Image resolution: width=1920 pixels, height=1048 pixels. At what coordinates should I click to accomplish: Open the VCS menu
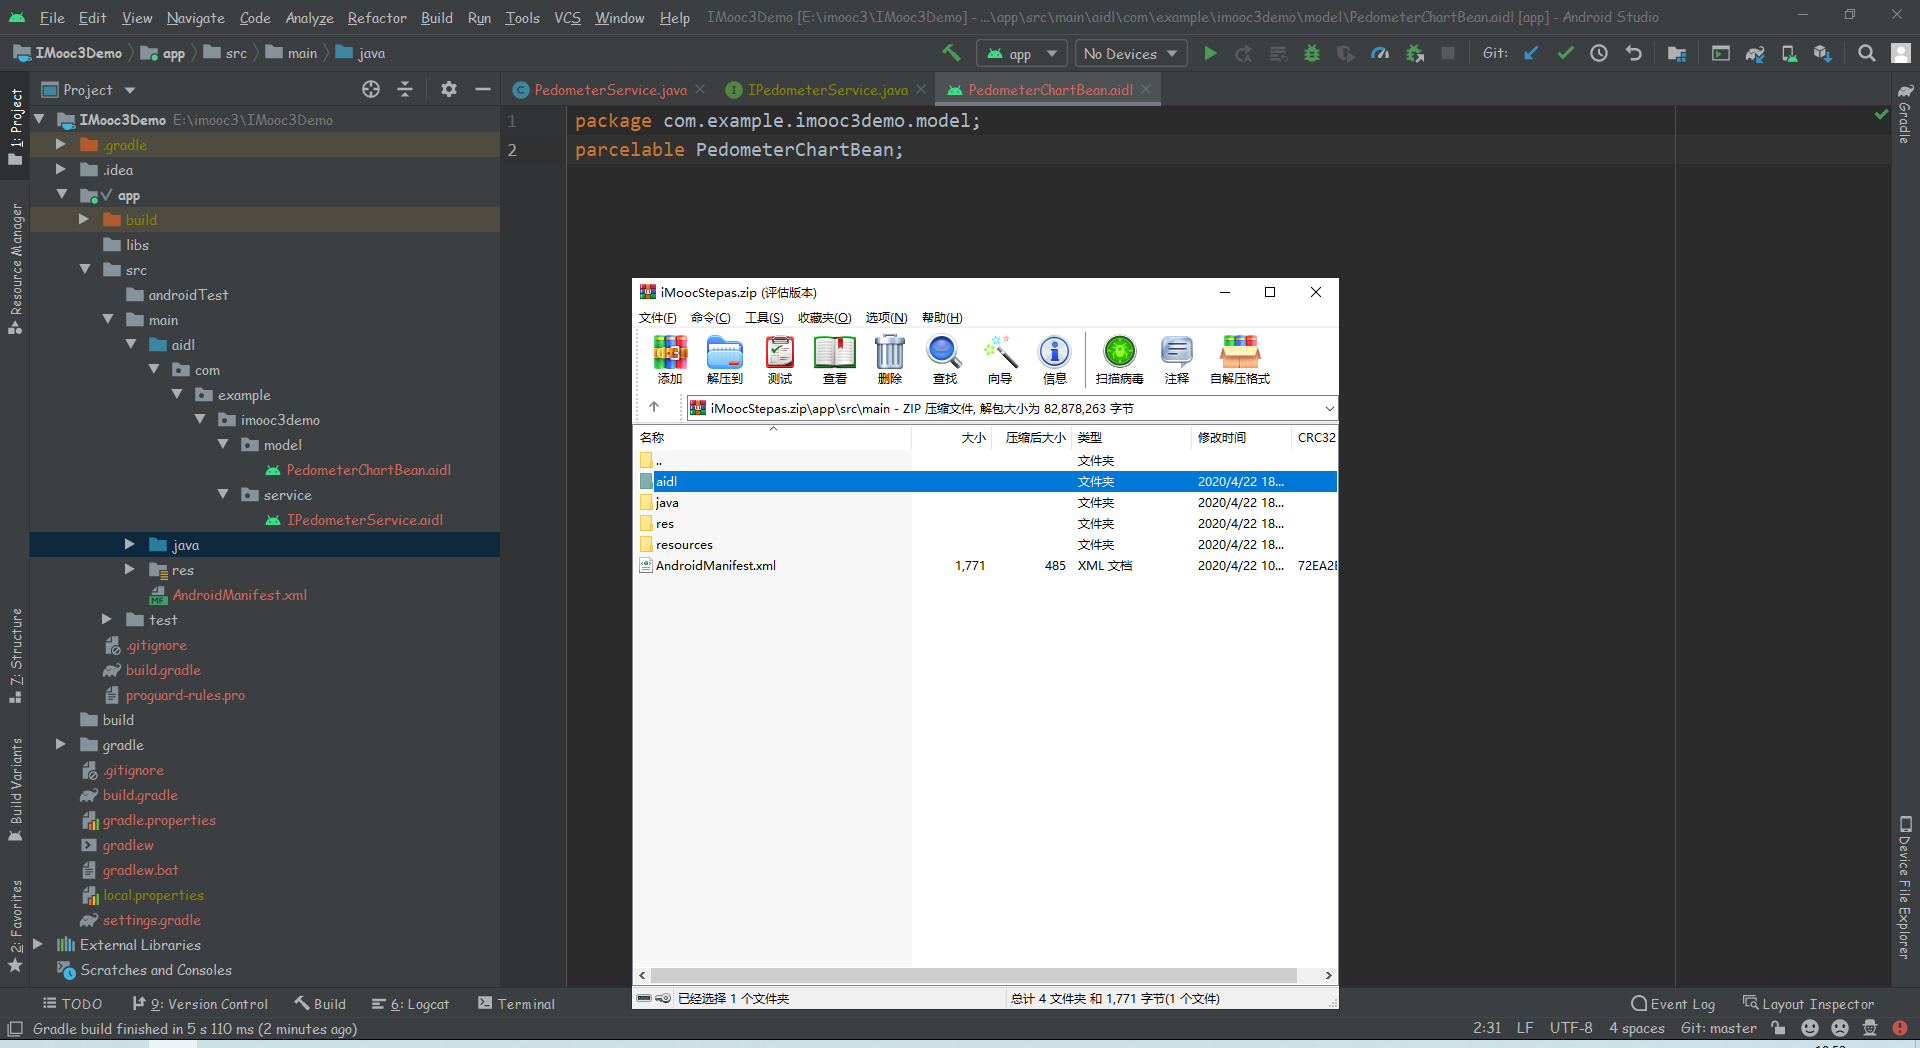[x=567, y=17]
